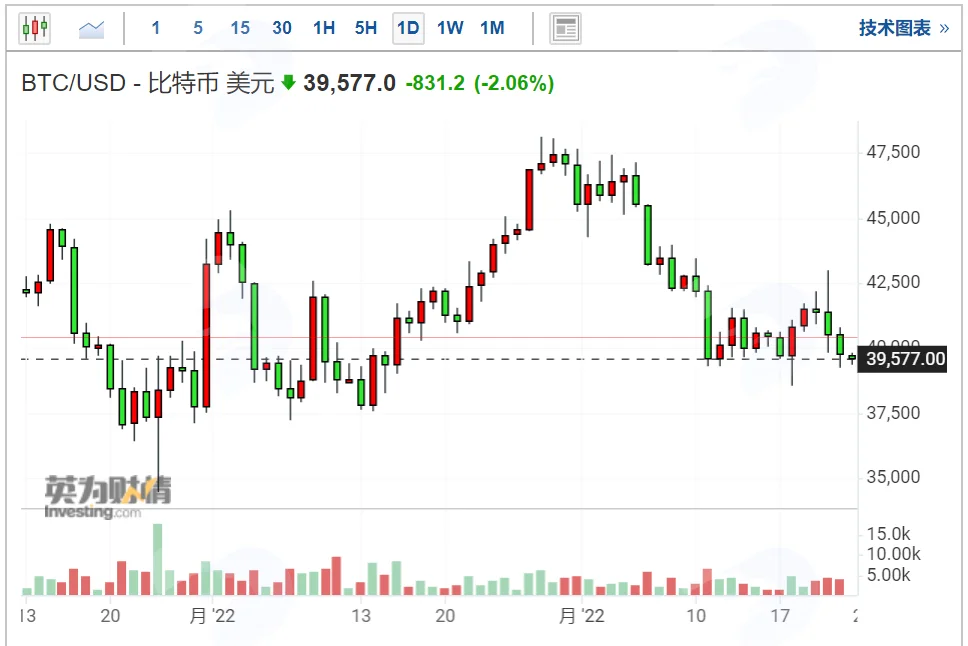Click the 37,500 price axis label
Viewport: 968px width, 646px height.
(893, 413)
